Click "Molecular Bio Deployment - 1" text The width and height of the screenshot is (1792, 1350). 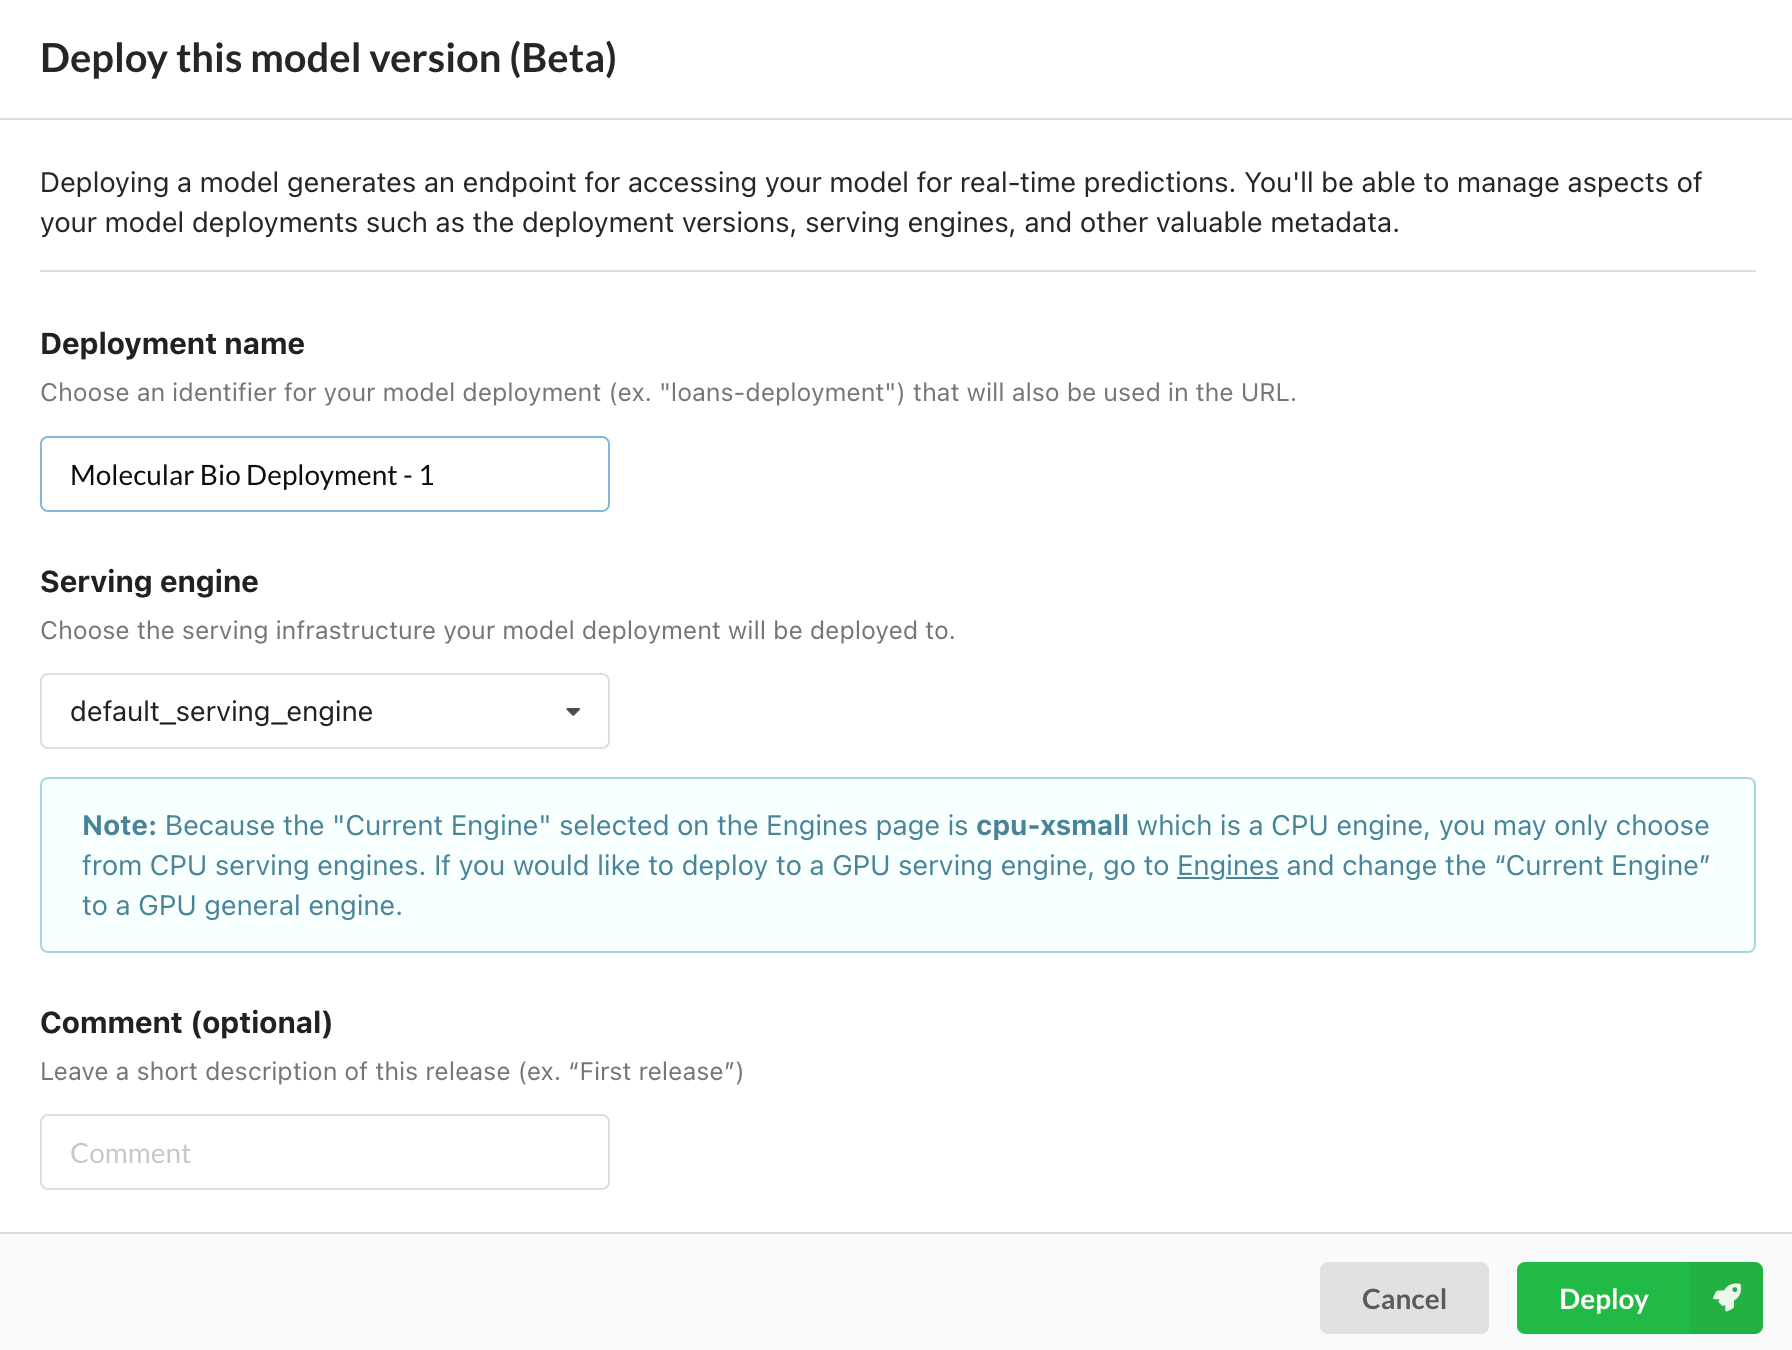[252, 475]
